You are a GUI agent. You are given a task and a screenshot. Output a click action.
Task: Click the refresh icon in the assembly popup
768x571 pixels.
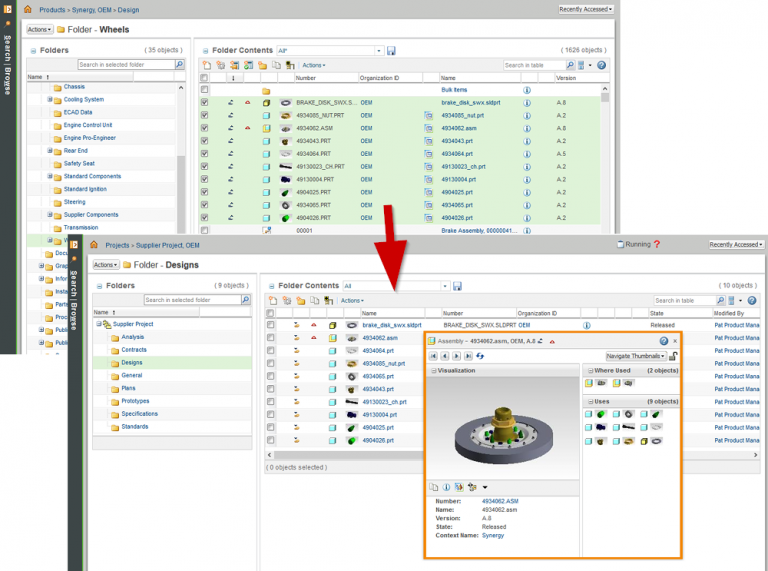(480, 356)
